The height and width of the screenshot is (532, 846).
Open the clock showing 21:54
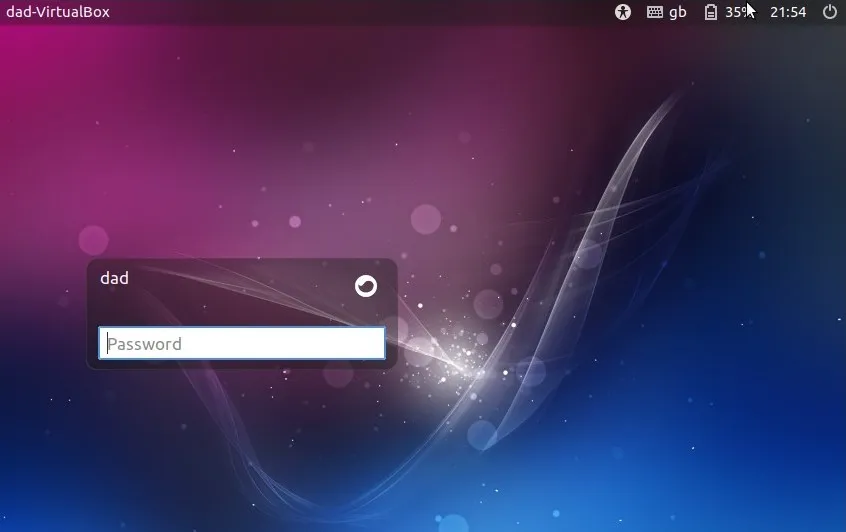tap(788, 12)
